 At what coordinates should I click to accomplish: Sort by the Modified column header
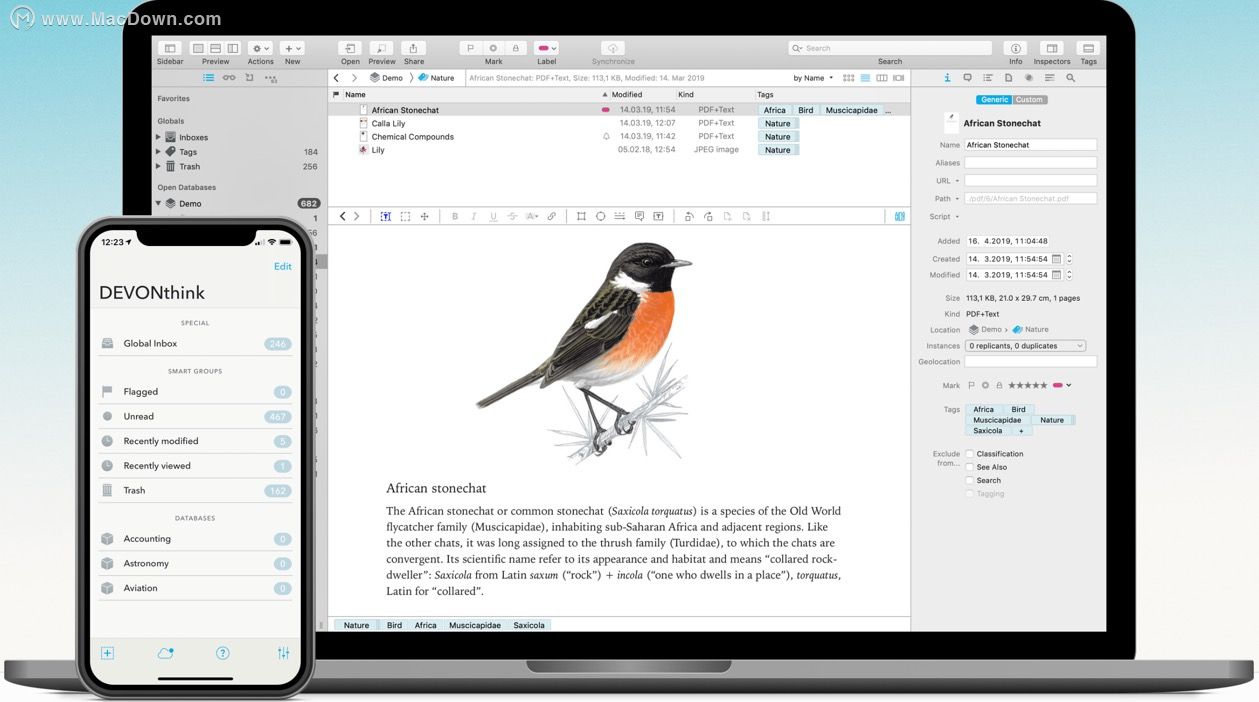[x=627, y=94]
